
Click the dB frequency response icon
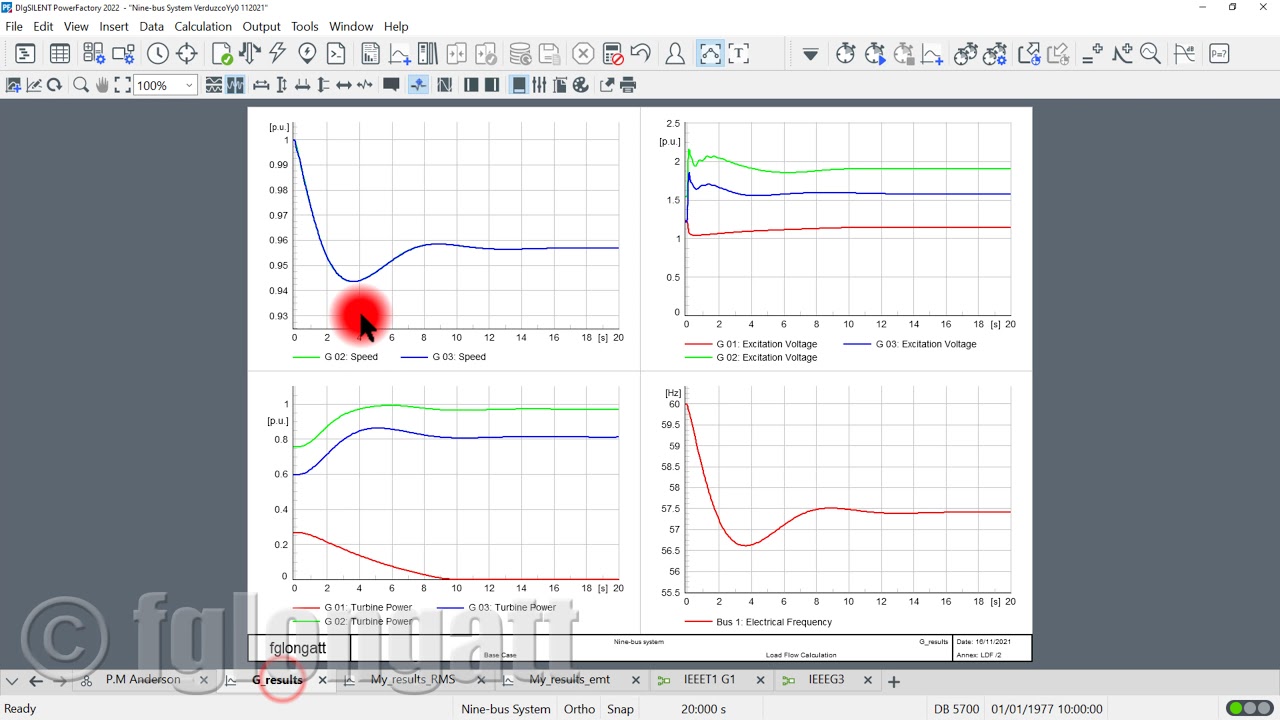coord(1184,54)
